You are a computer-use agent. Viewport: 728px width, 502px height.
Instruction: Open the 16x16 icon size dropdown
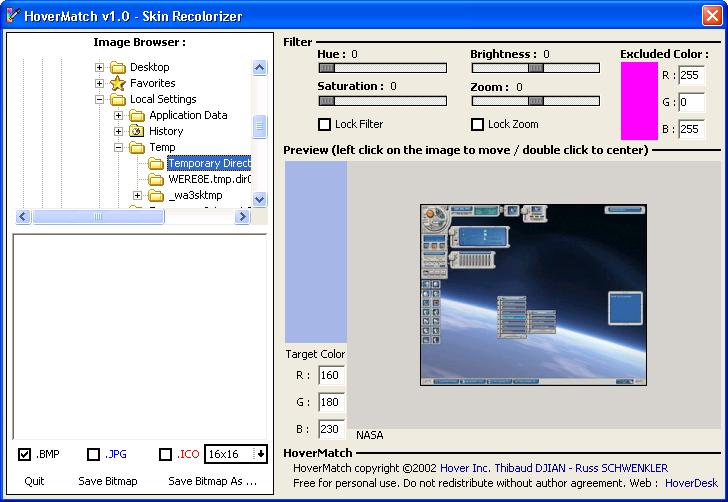point(261,454)
